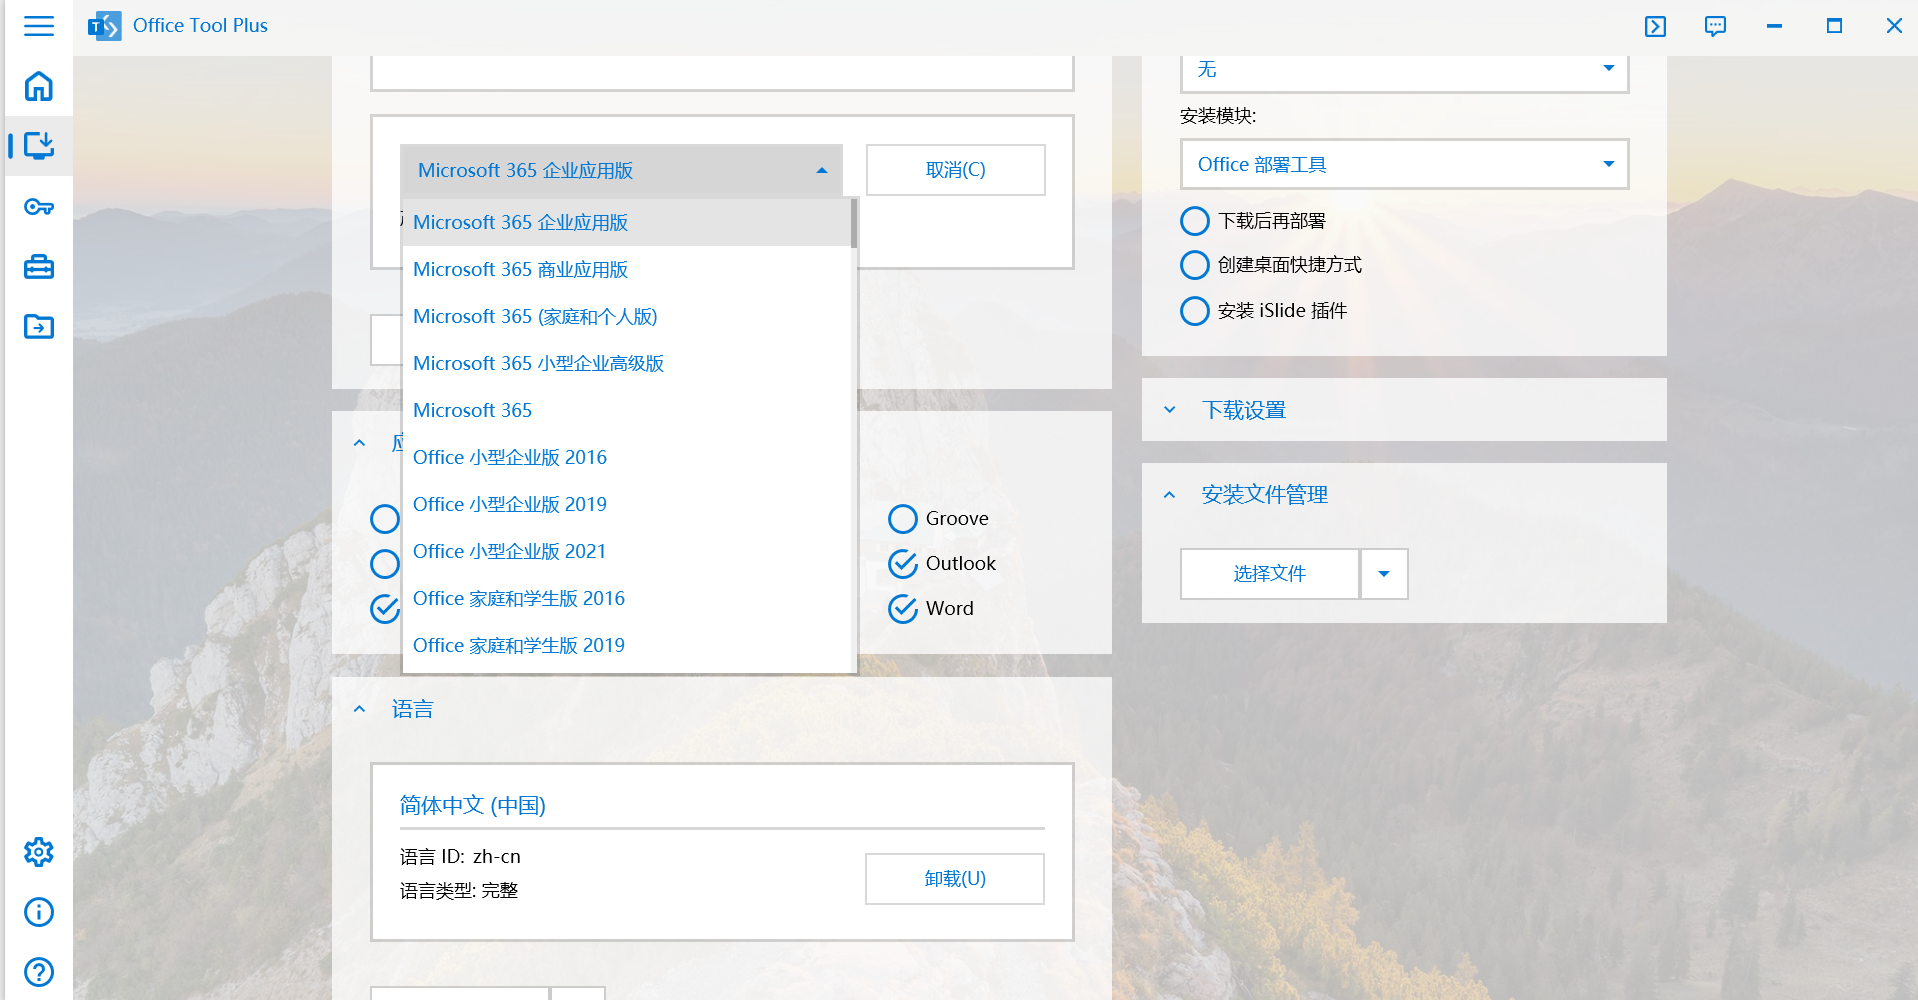Open the Office 部署工具 install module dropdown
The image size is (1918, 1000).
1404,164
